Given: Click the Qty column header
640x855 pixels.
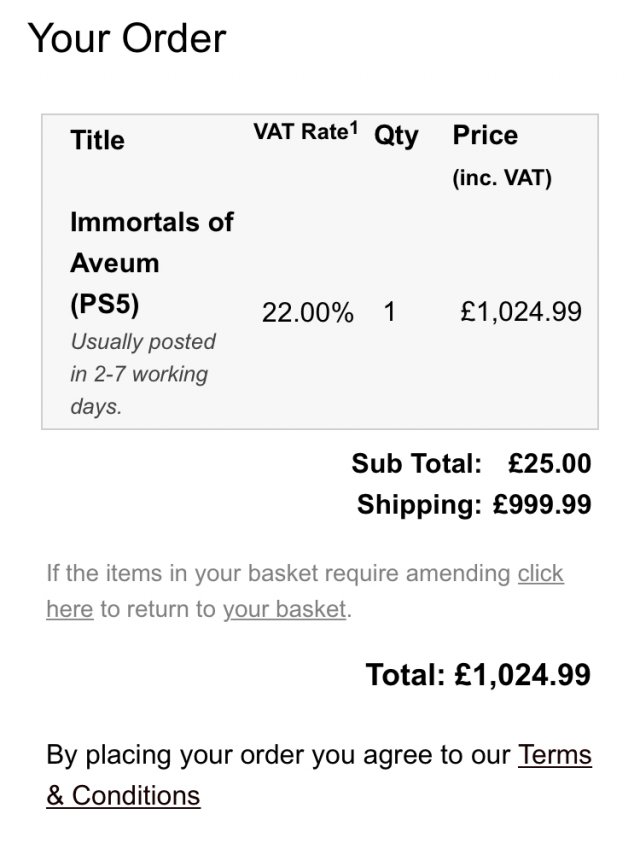Looking at the screenshot, I should tap(396, 136).
